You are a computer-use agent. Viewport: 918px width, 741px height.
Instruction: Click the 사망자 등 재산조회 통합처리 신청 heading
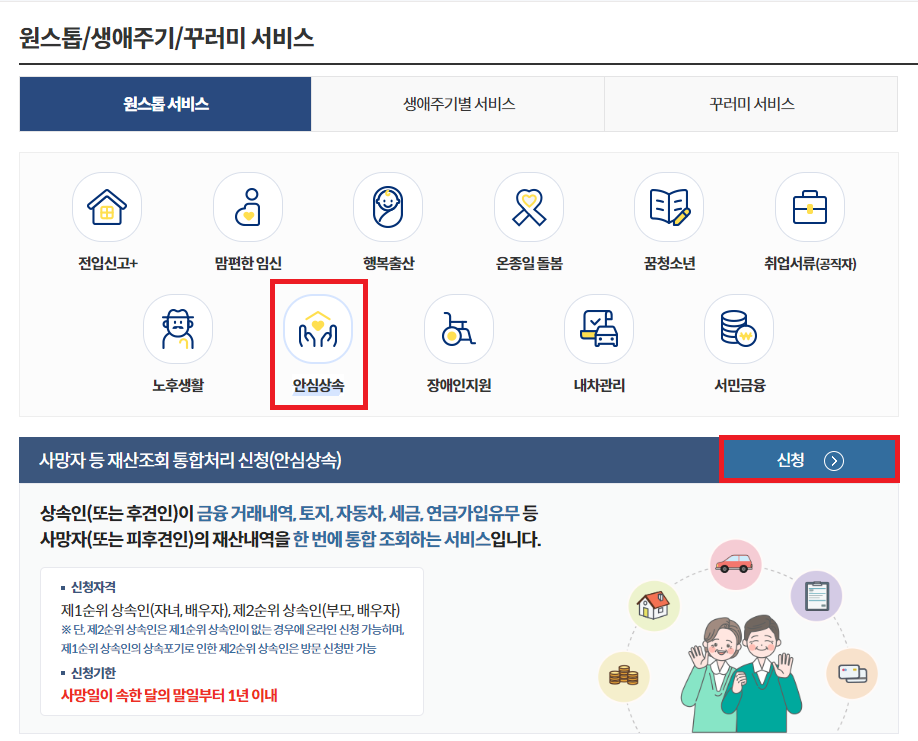tap(190, 460)
